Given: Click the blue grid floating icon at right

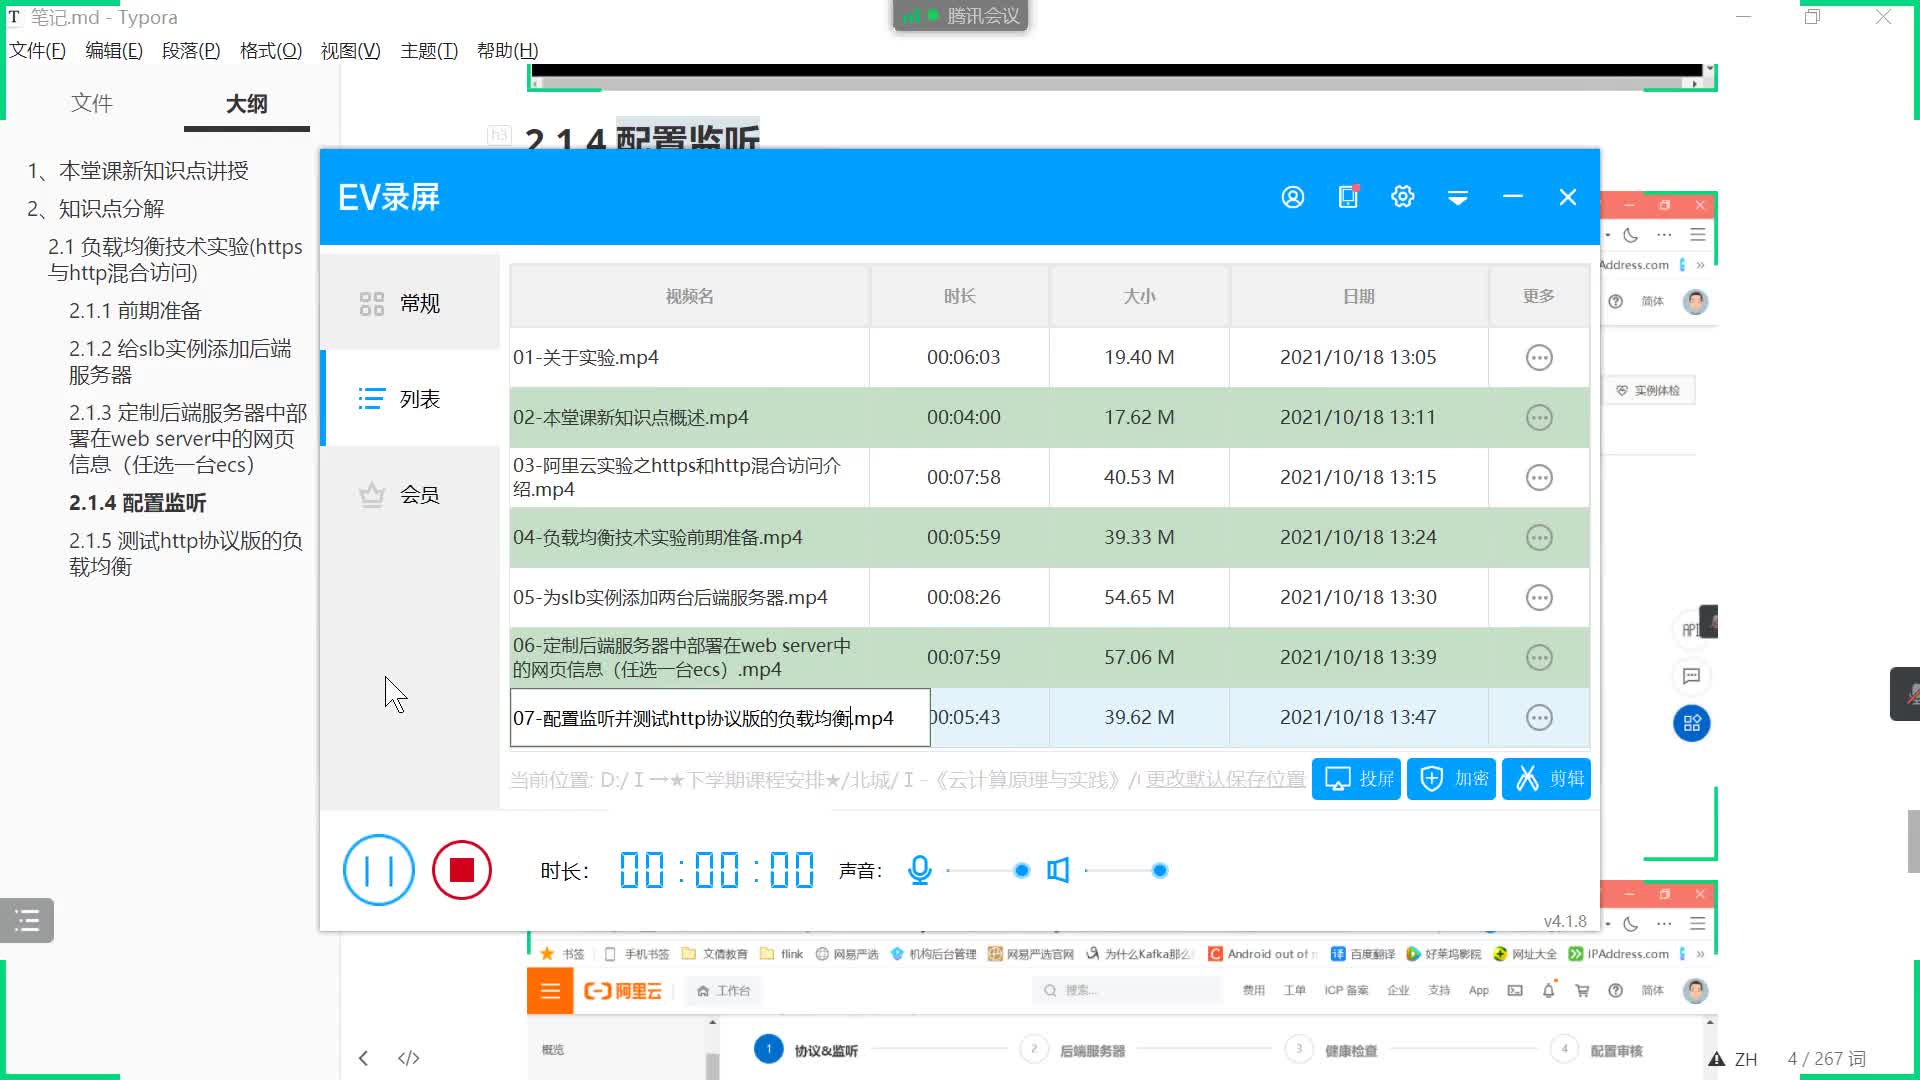Looking at the screenshot, I should pyautogui.click(x=1692, y=723).
